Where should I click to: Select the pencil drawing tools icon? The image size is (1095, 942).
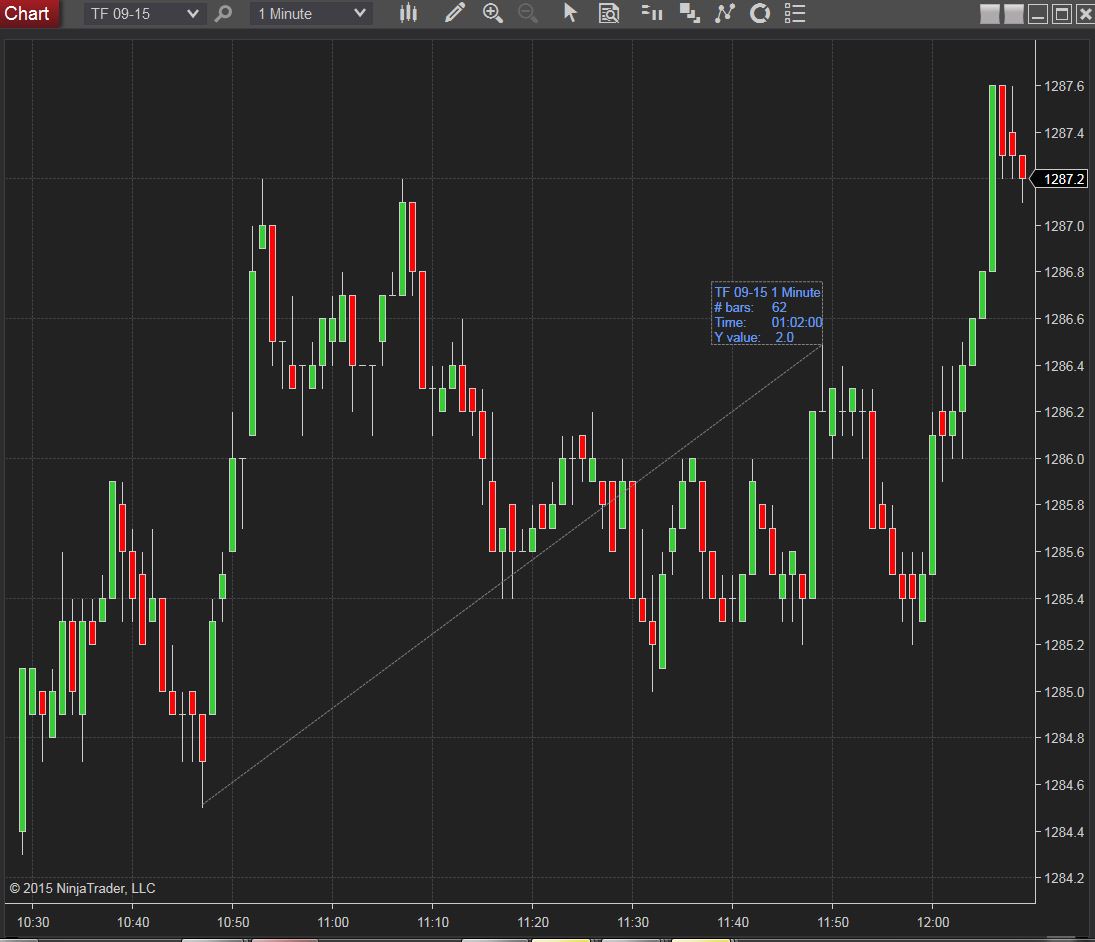[455, 13]
